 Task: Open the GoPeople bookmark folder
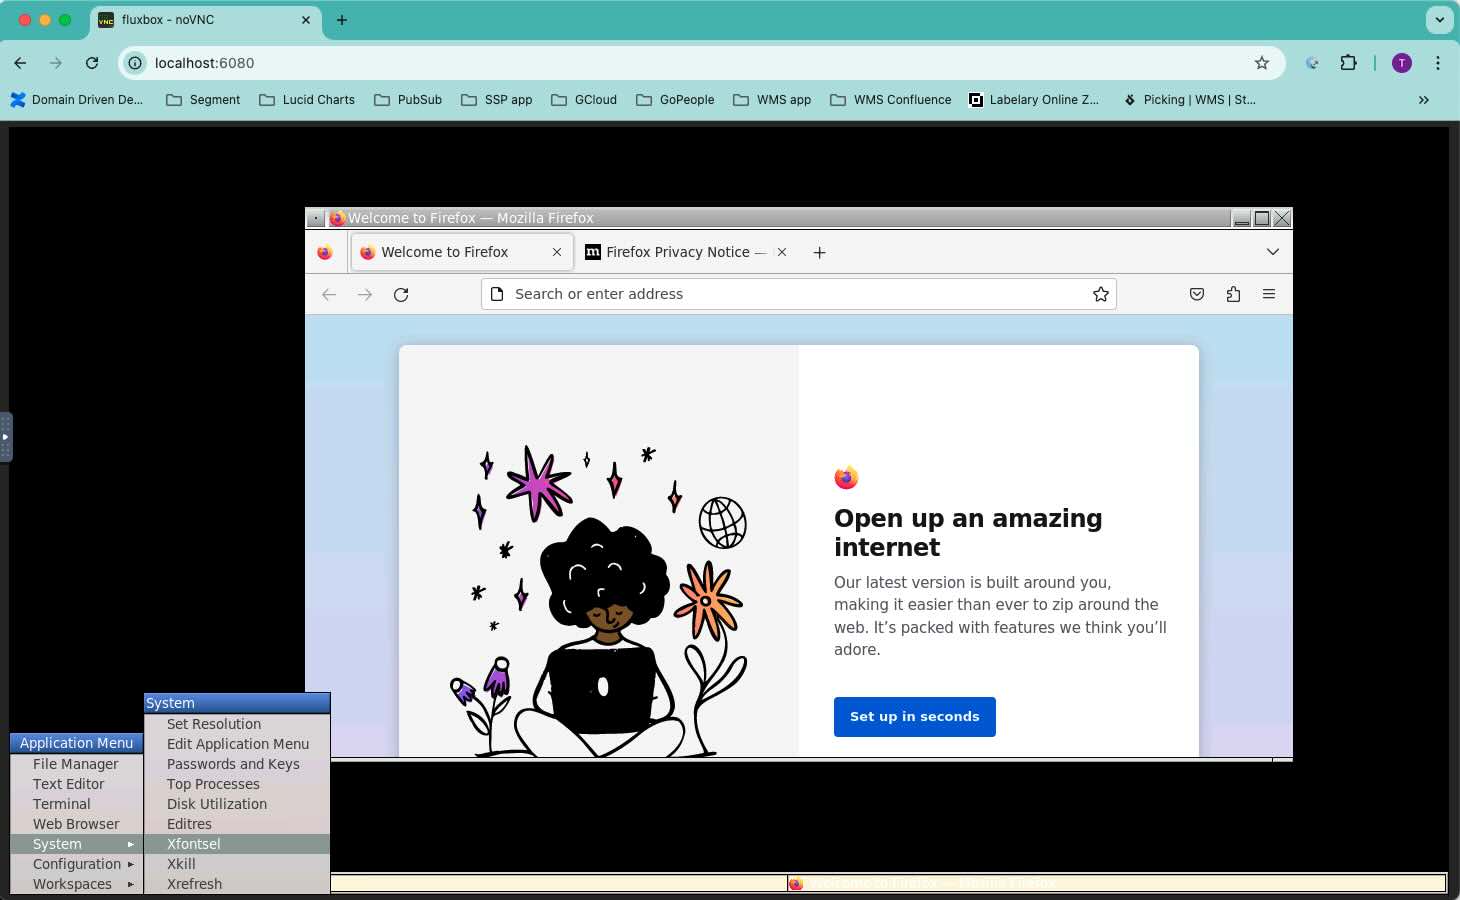tap(675, 100)
